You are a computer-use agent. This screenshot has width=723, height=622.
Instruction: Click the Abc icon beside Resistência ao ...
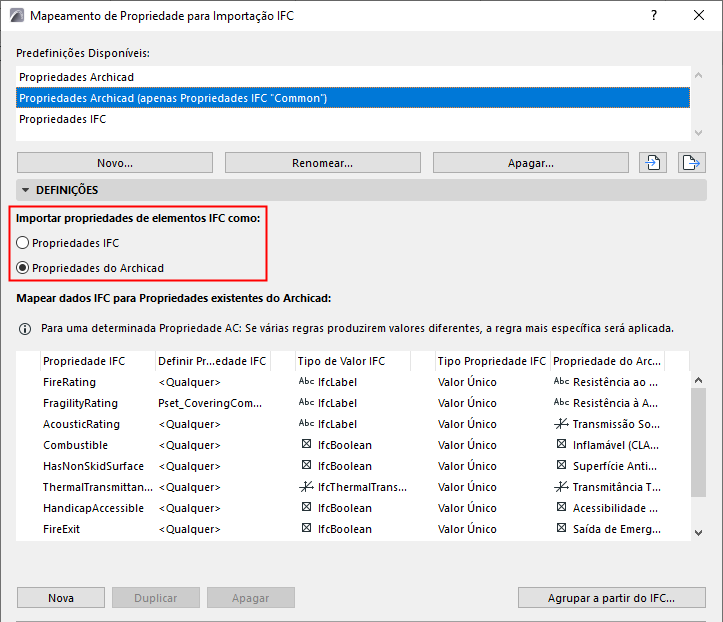pos(561,381)
